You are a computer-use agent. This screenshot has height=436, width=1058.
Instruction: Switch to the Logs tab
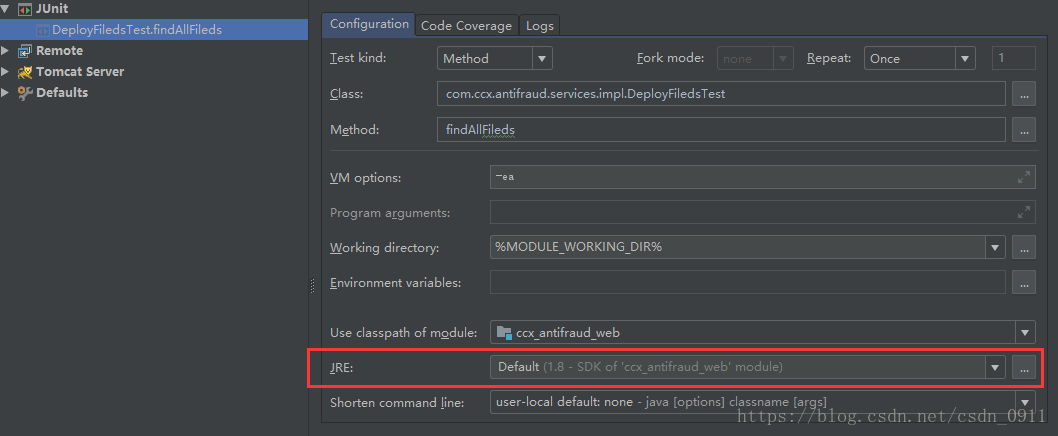pyautogui.click(x=539, y=26)
